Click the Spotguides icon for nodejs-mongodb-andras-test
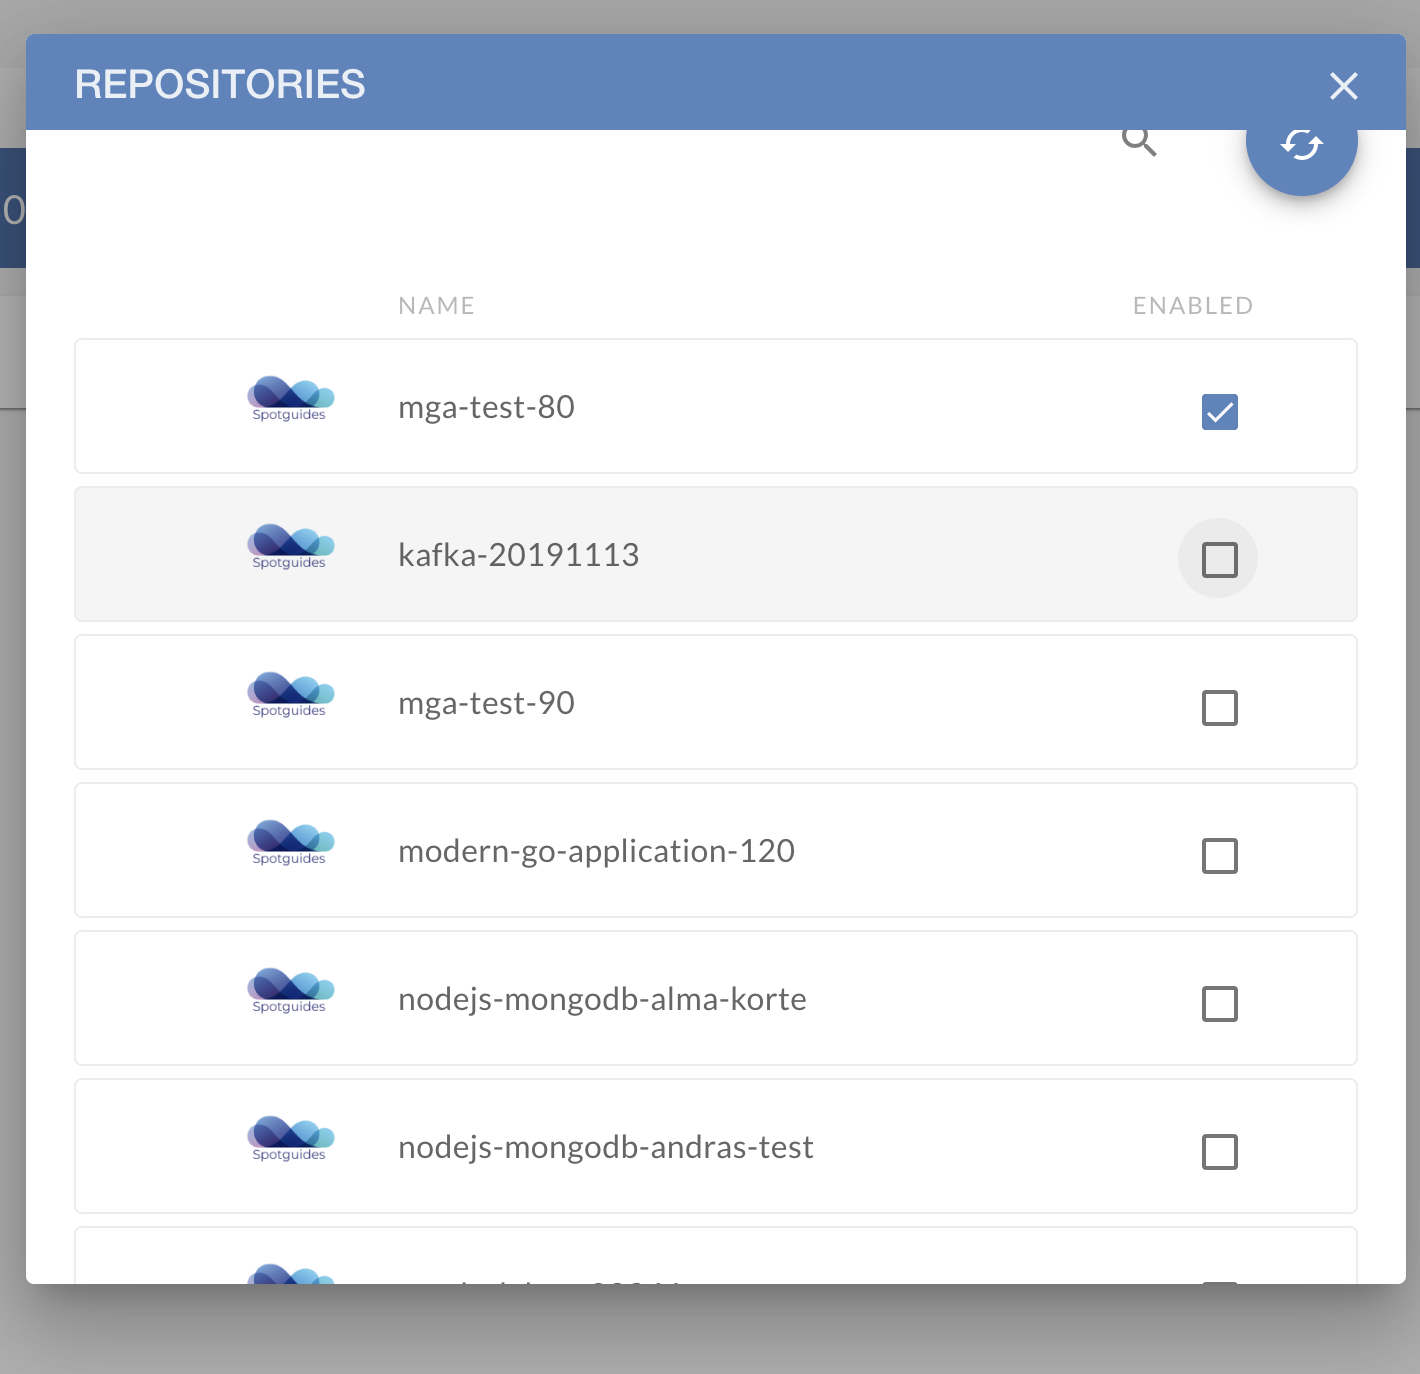 290,1140
